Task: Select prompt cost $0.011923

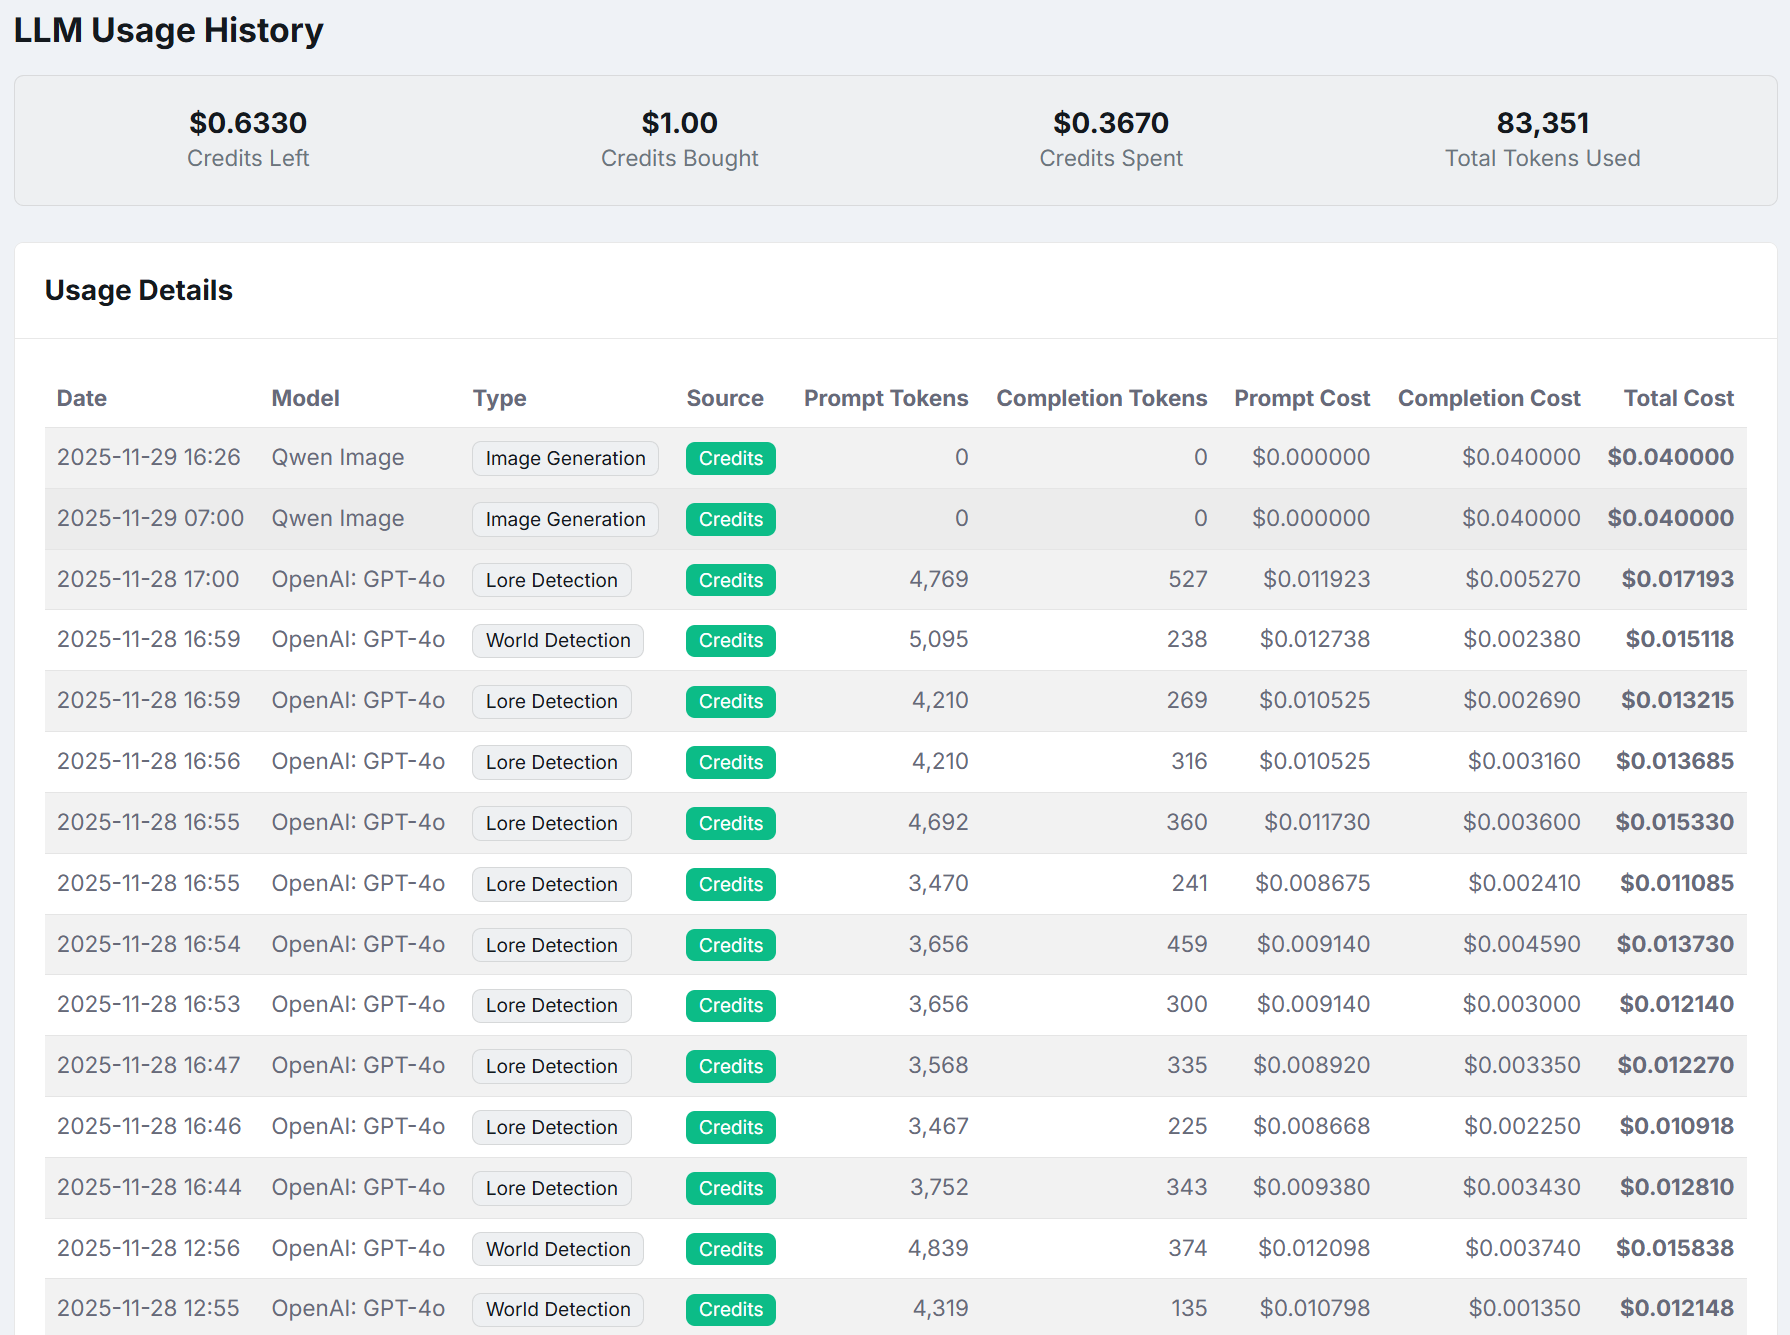Action: click(x=1317, y=579)
